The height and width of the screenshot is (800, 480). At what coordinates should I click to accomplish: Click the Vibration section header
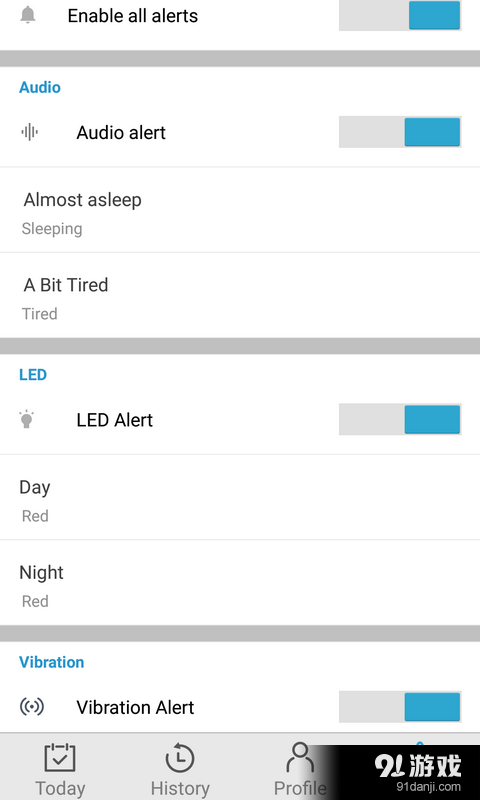point(52,662)
